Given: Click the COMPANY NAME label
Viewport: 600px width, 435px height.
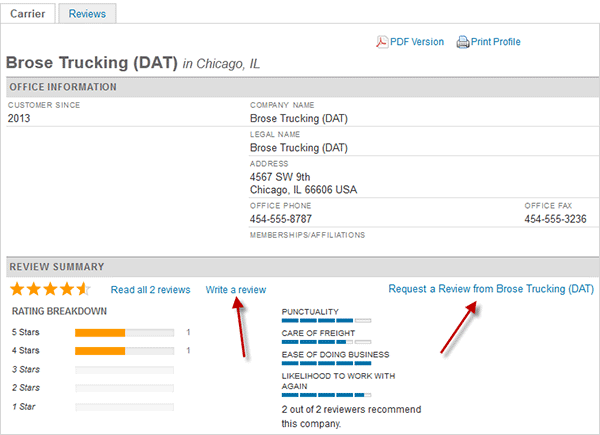Looking at the screenshot, I should [x=282, y=105].
